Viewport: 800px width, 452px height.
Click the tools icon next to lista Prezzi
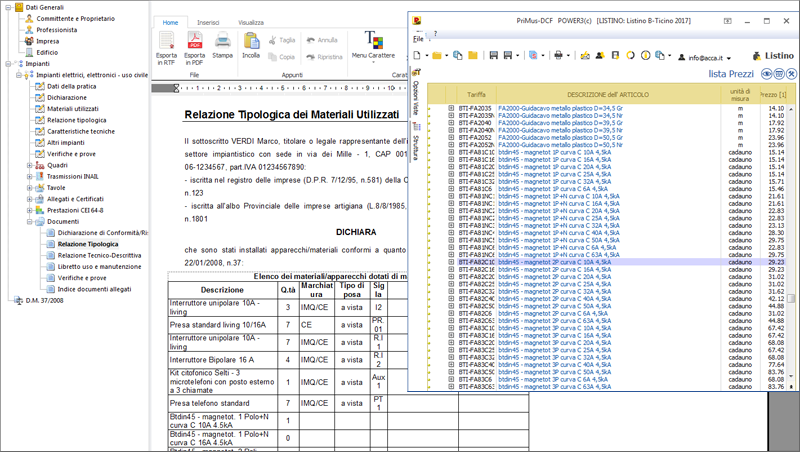(x=791, y=74)
